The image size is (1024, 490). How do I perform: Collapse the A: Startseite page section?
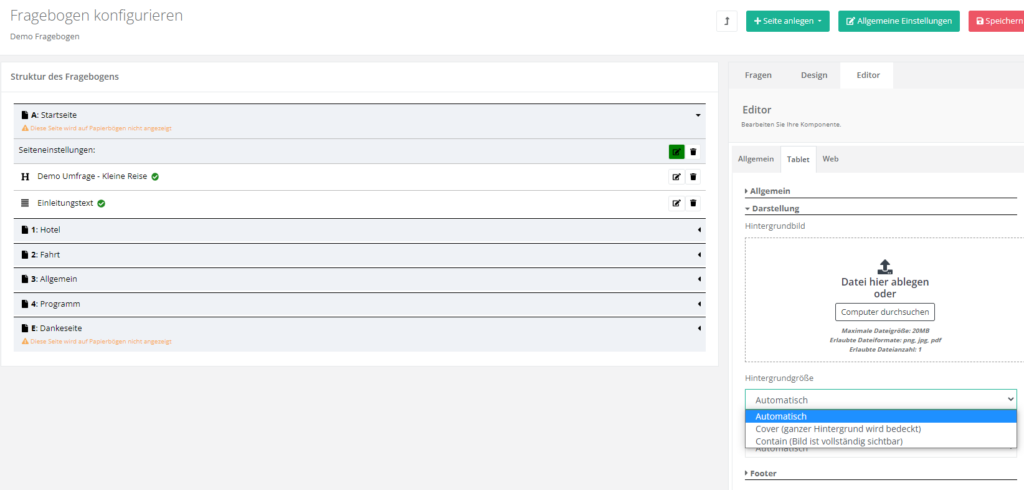[x=698, y=115]
